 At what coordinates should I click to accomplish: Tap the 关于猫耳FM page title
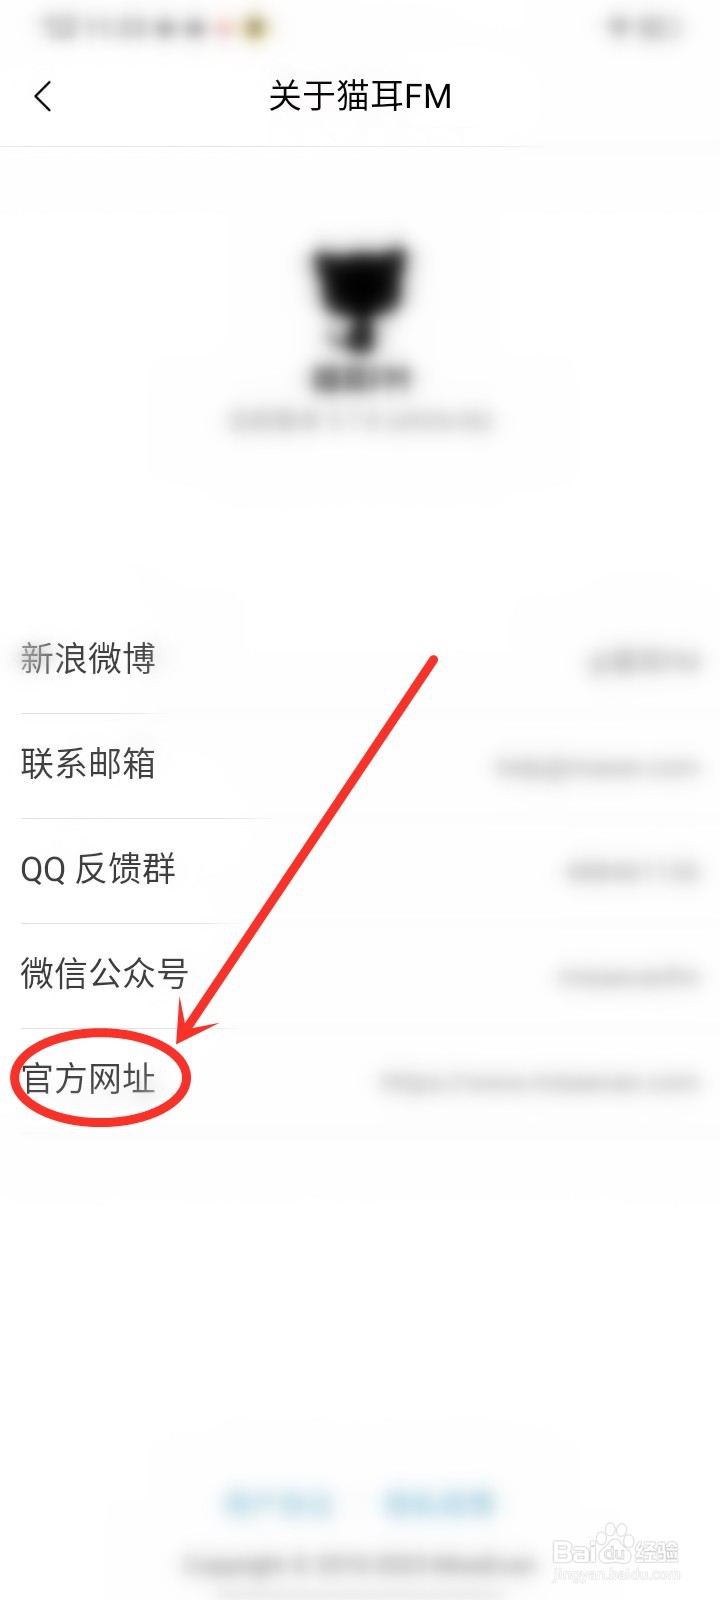pos(360,96)
